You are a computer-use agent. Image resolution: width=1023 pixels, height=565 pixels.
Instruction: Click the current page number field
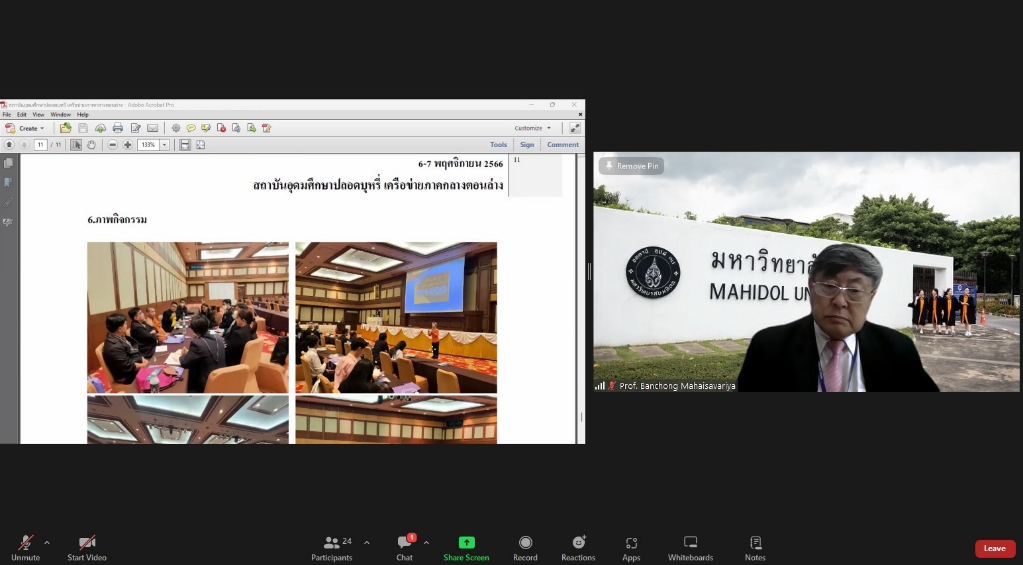pyautogui.click(x=40, y=145)
